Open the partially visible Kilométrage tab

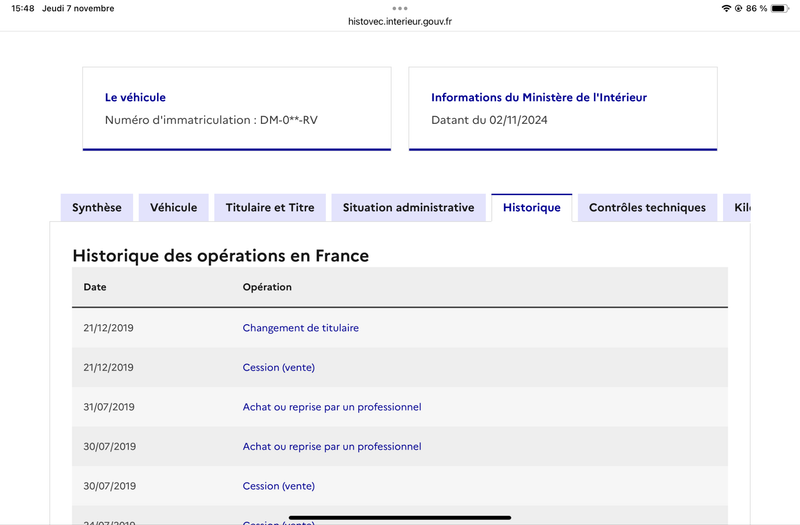click(737, 208)
